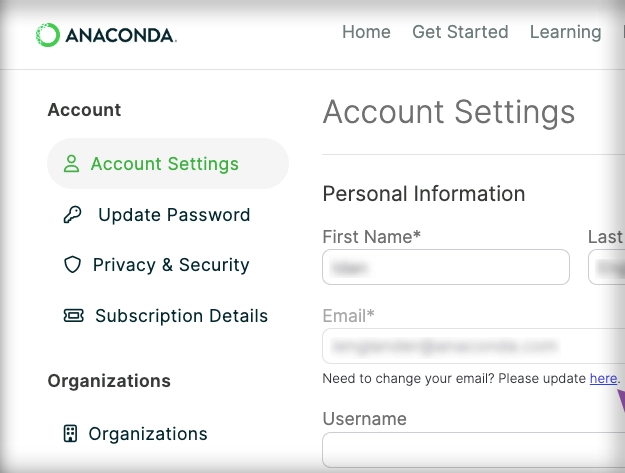Click the person icon beside Account Settings
This screenshot has height=473, width=625.
(x=71, y=164)
